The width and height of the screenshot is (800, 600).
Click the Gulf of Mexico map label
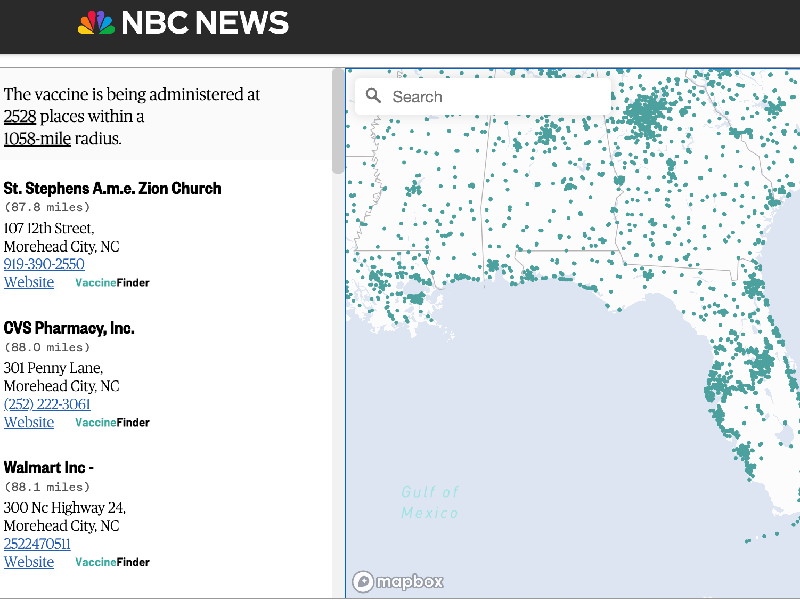[430, 503]
